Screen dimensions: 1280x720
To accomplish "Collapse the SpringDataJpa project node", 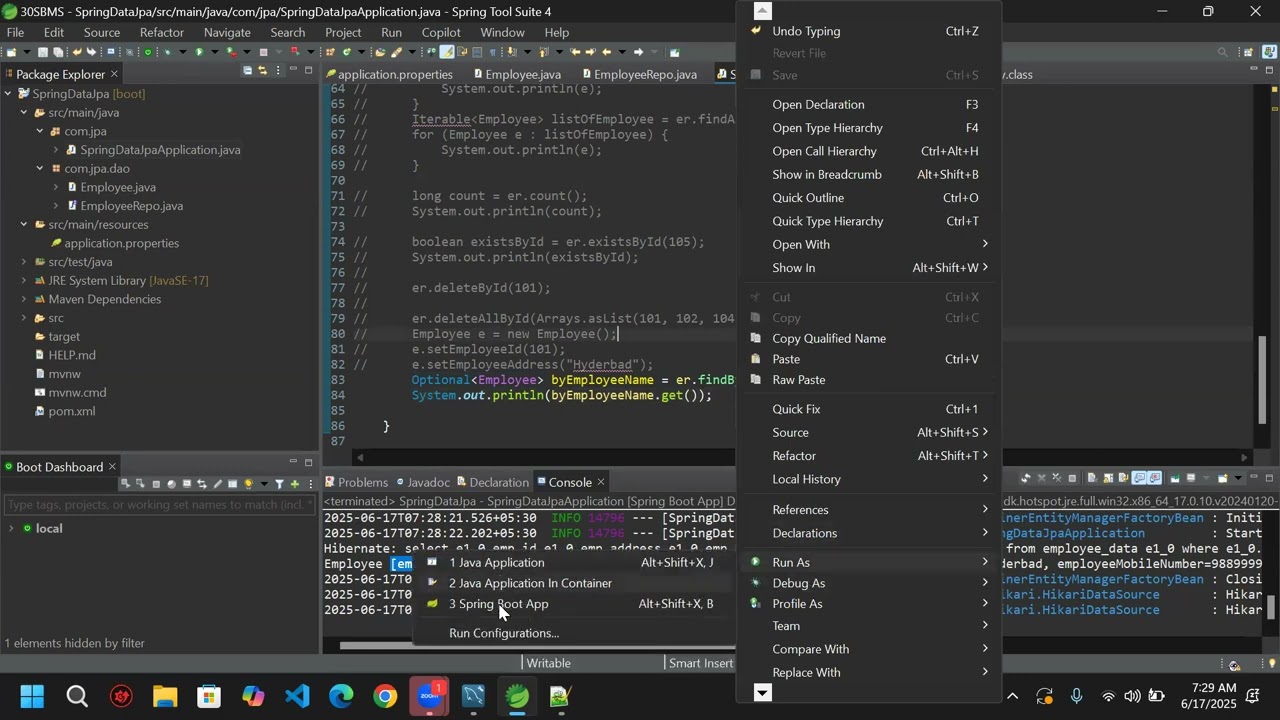I will pos(9,94).
